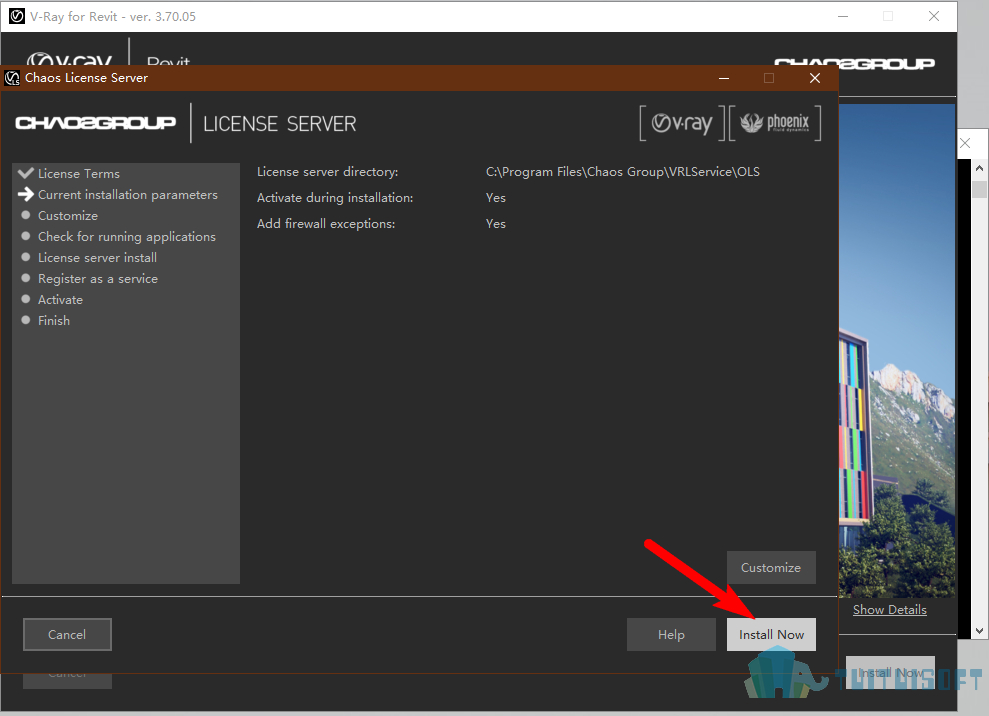Select License server install step
The height and width of the screenshot is (716, 989).
click(x=97, y=257)
